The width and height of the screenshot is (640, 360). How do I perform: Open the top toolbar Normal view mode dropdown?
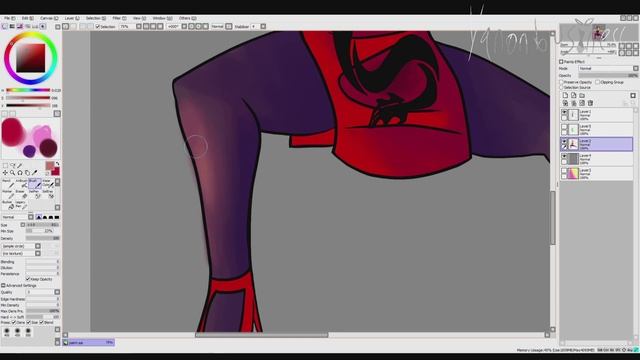tap(222, 27)
